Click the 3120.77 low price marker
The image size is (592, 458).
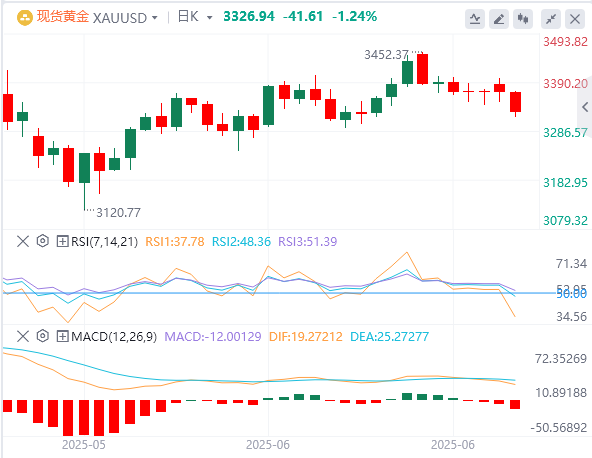(118, 213)
